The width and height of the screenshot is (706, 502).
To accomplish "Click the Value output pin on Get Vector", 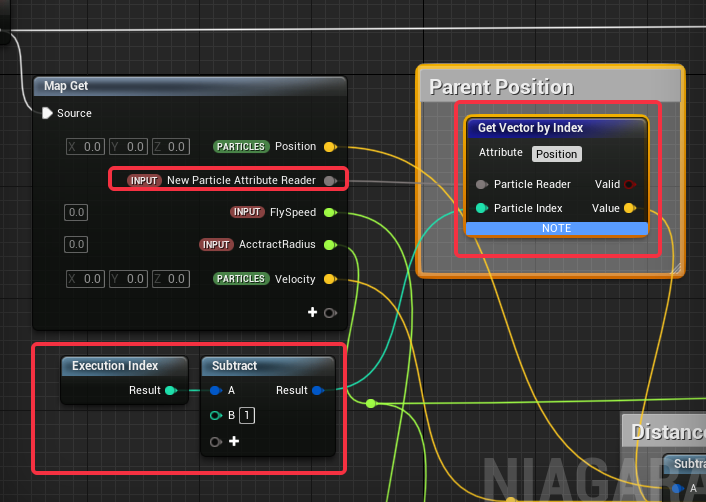I will 629,209.
